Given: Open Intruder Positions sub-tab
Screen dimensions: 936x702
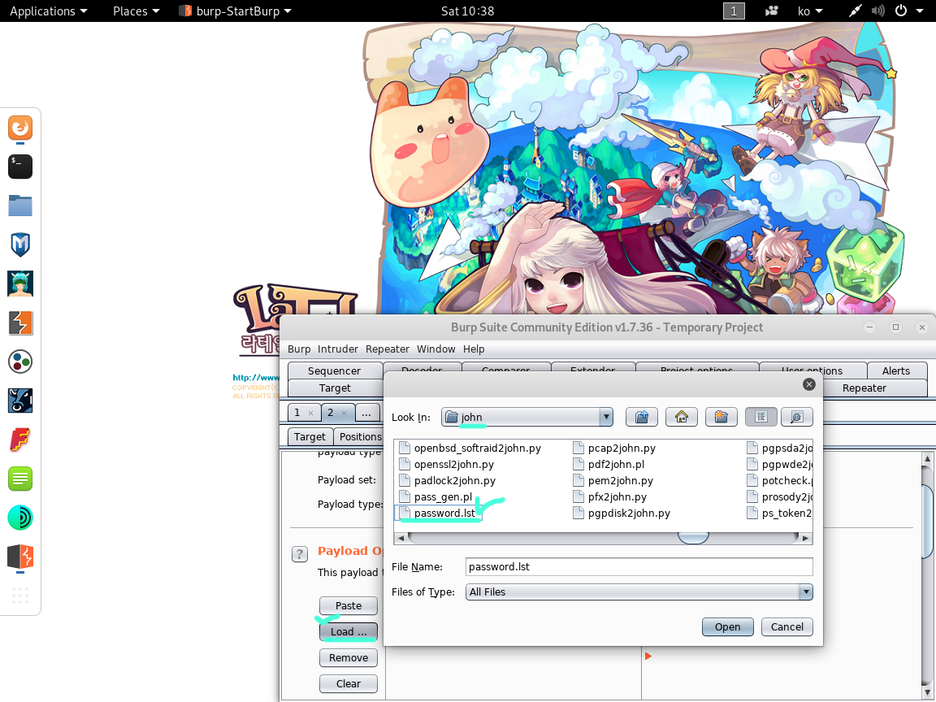Looking at the screenshot, I should point(361,437).
